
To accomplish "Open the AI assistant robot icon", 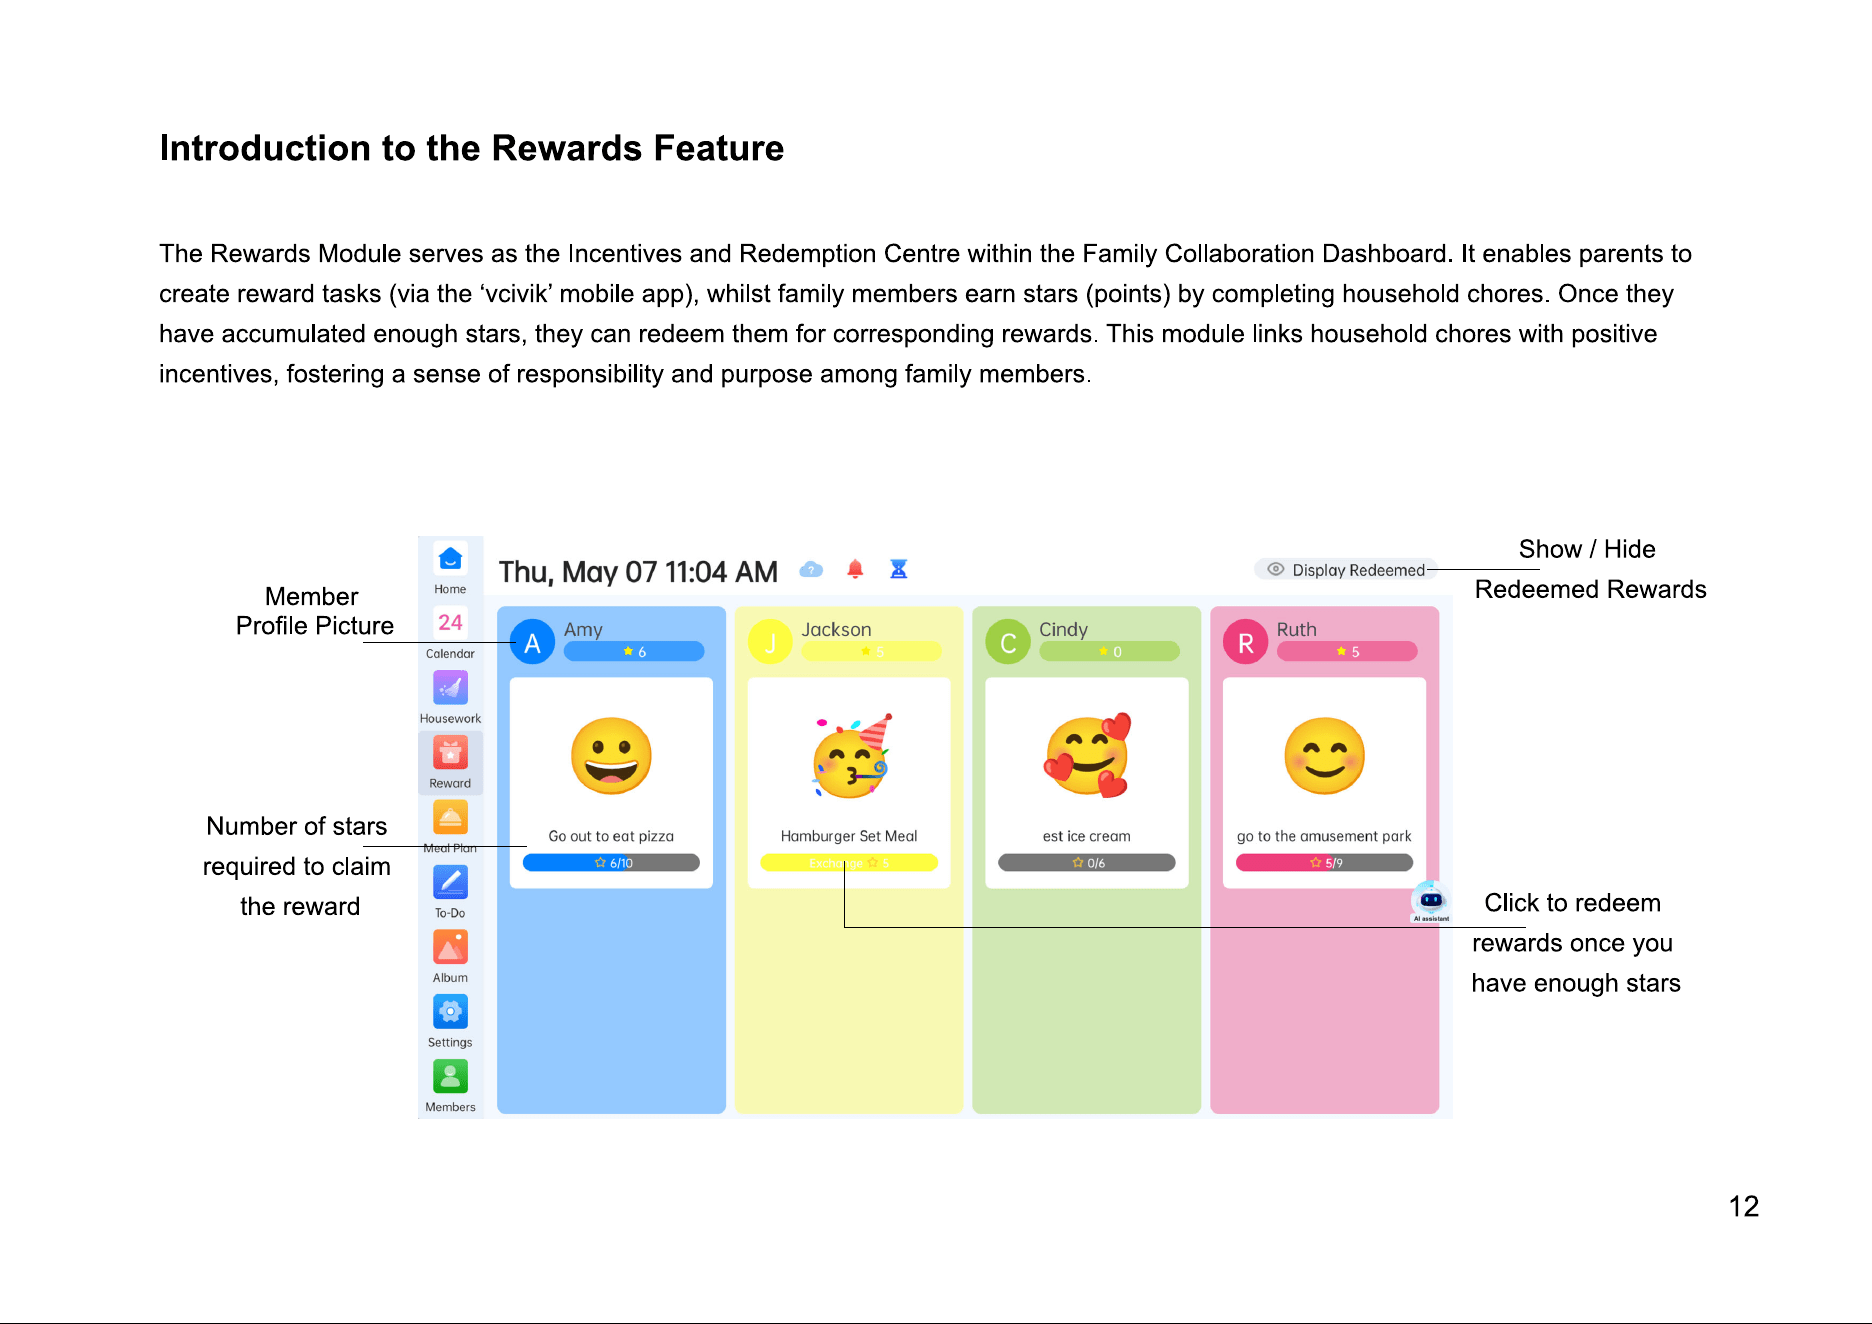I will click(1431, 901).
